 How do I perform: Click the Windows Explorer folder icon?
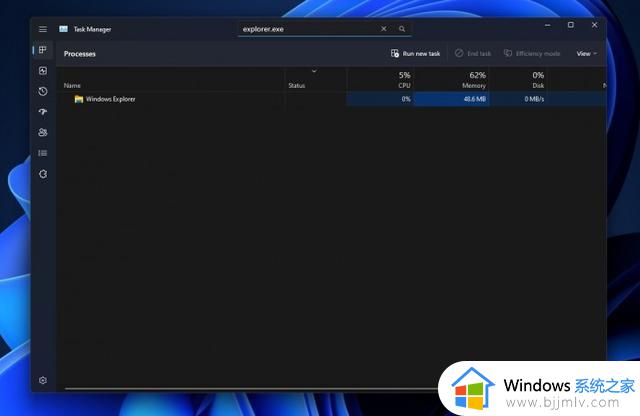(79, 99)
